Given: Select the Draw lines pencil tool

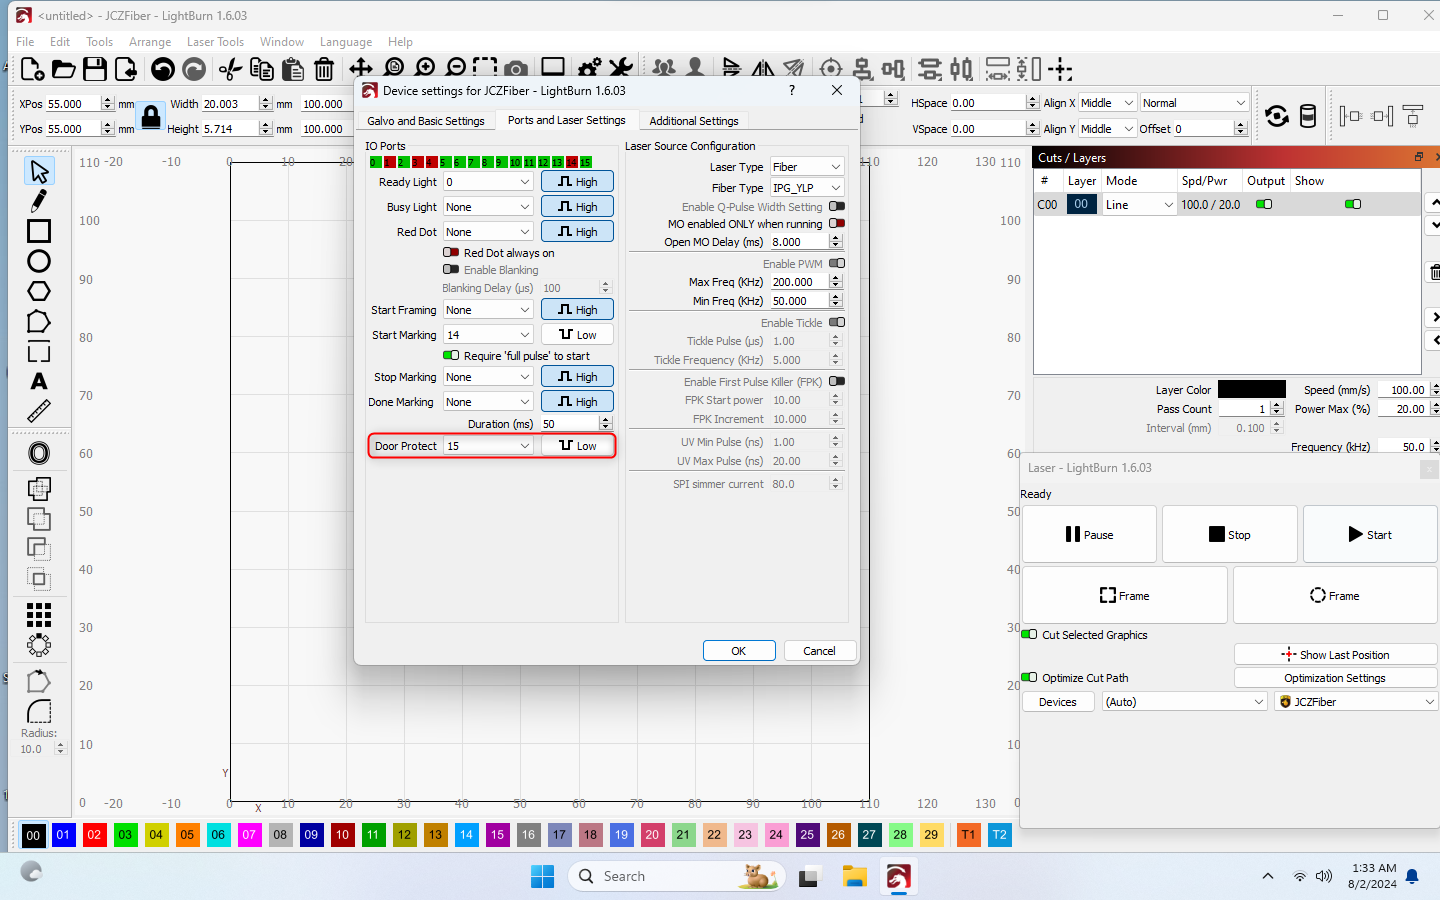Looking at the screenshot, I should tap(39, 201).
